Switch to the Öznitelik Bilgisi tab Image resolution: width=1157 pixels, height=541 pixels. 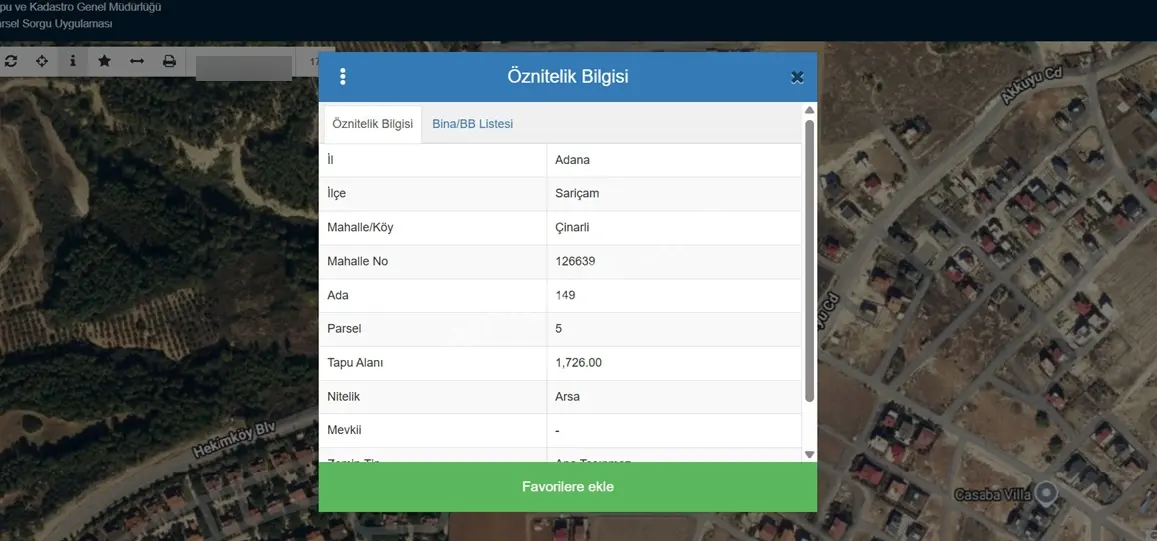373,124
